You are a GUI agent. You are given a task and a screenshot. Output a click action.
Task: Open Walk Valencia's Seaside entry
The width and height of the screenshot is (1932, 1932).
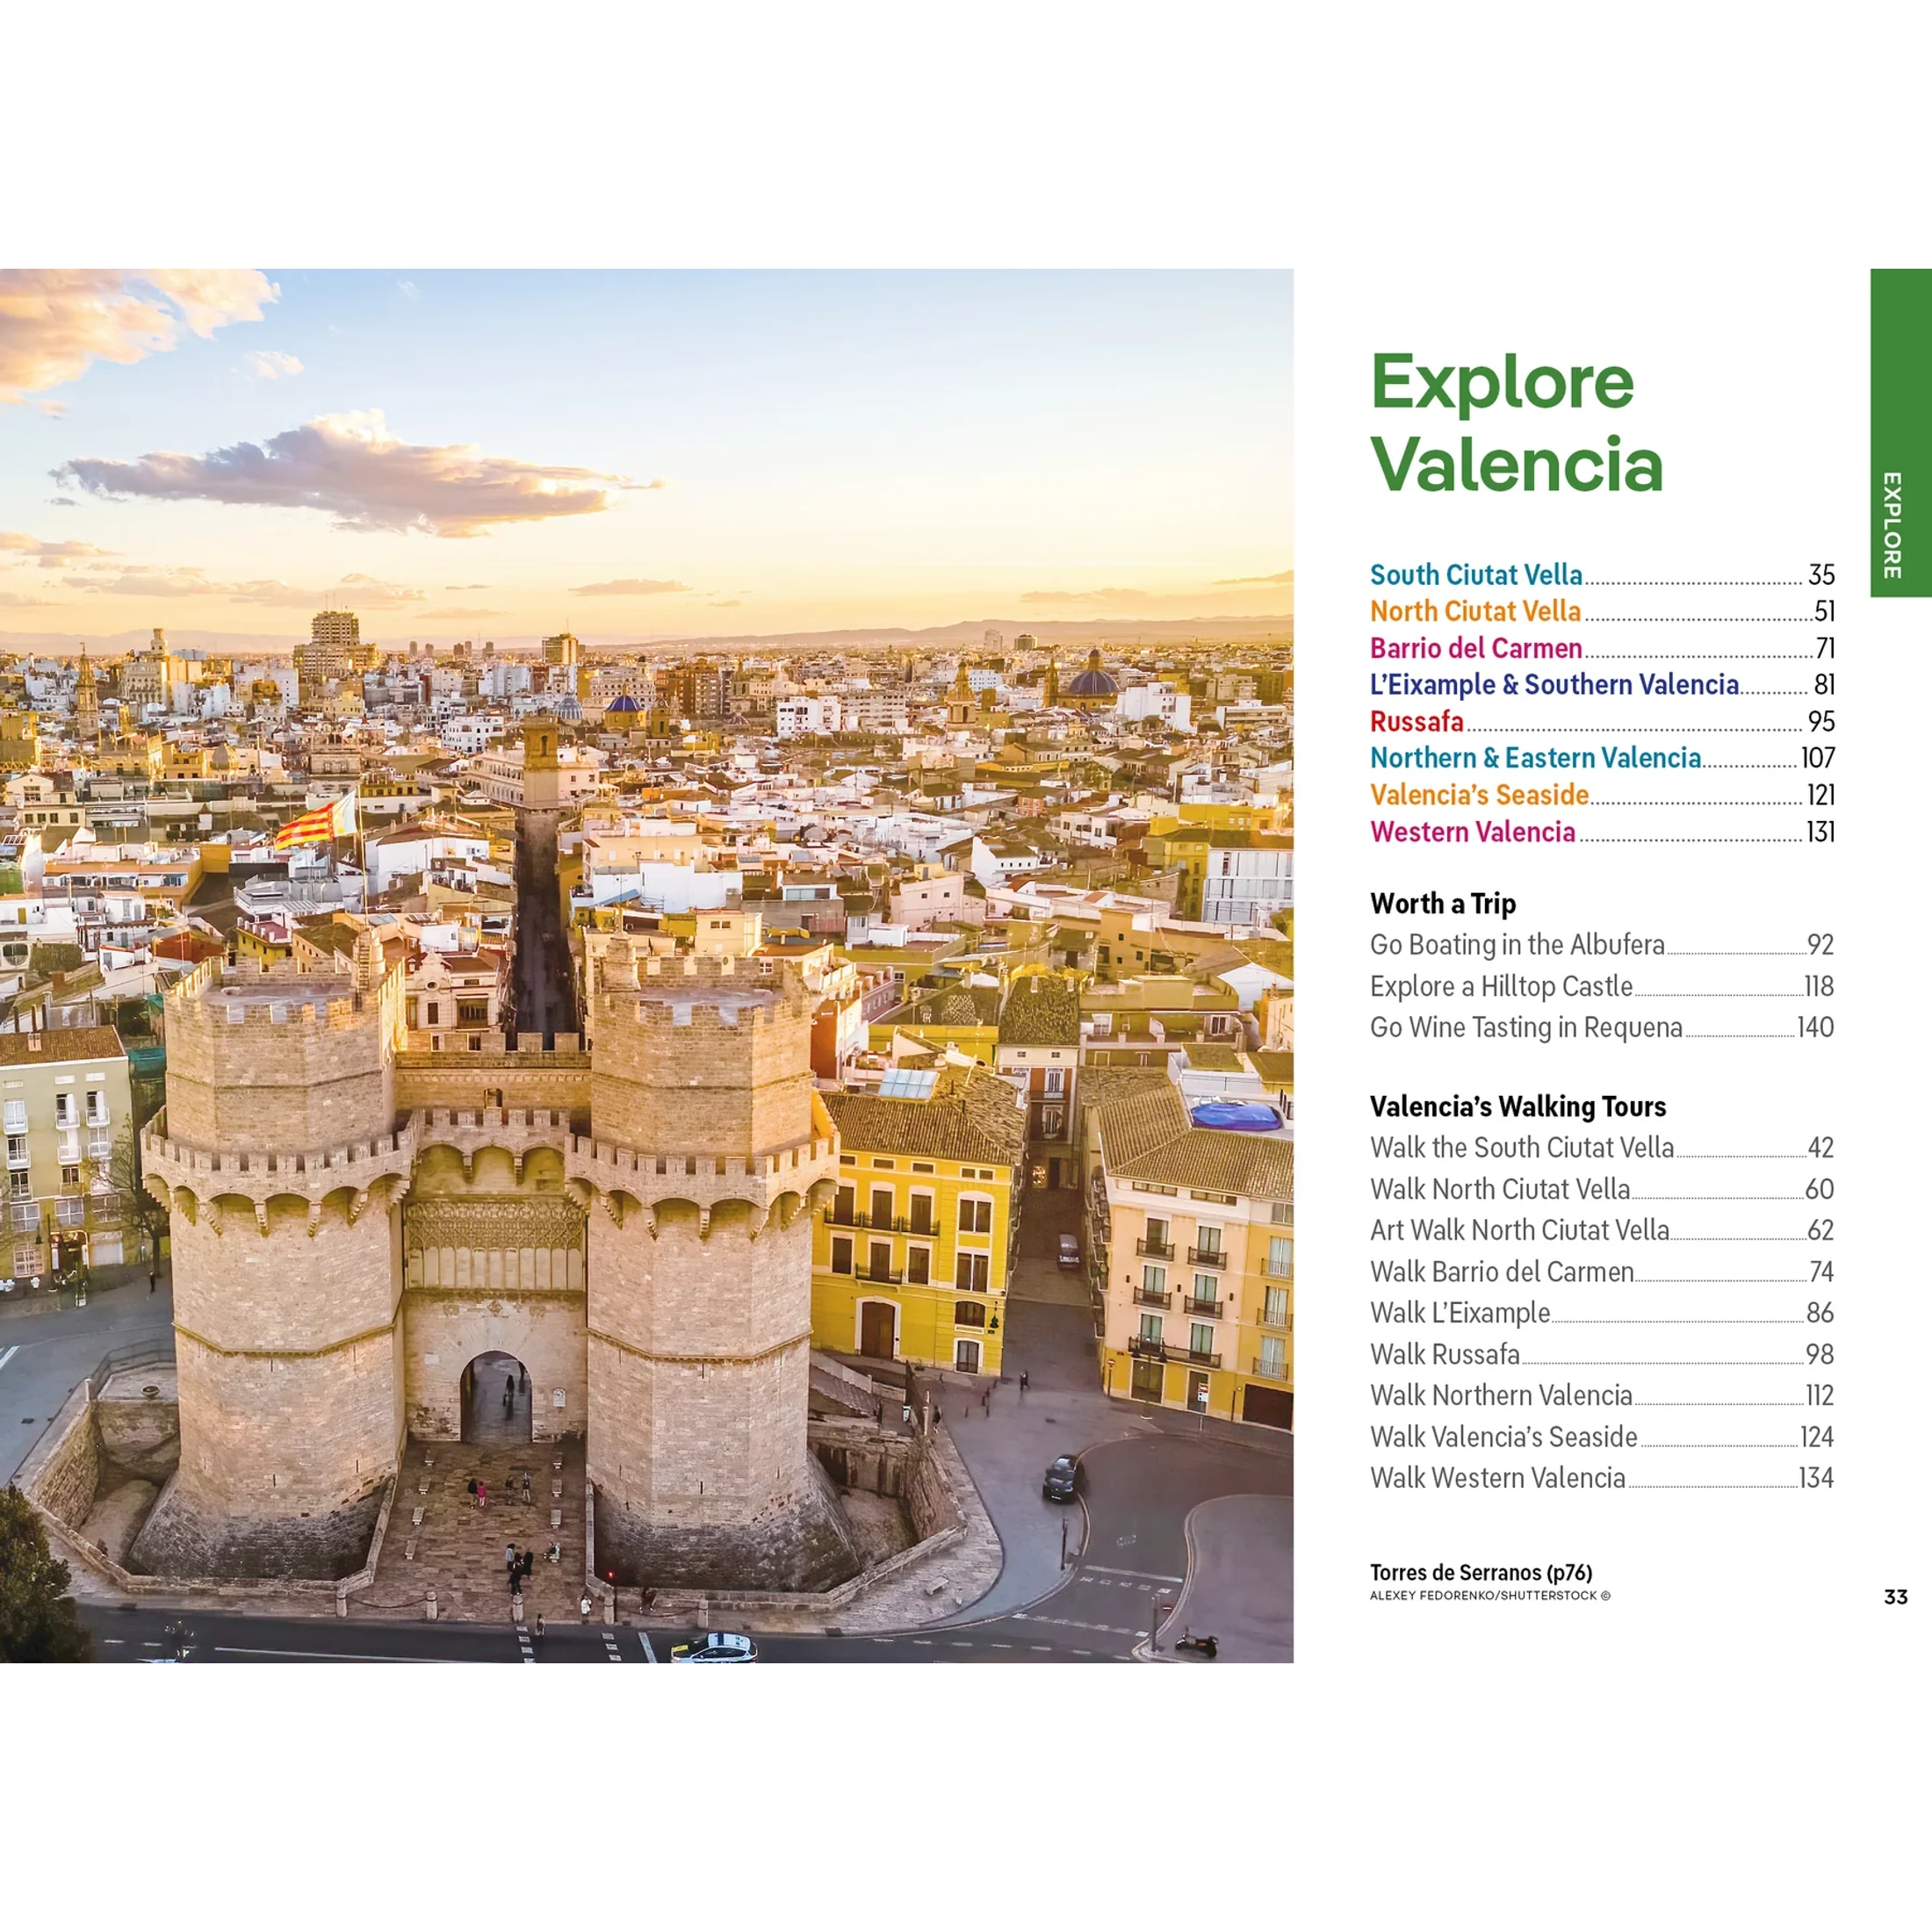(1503, 1437)
